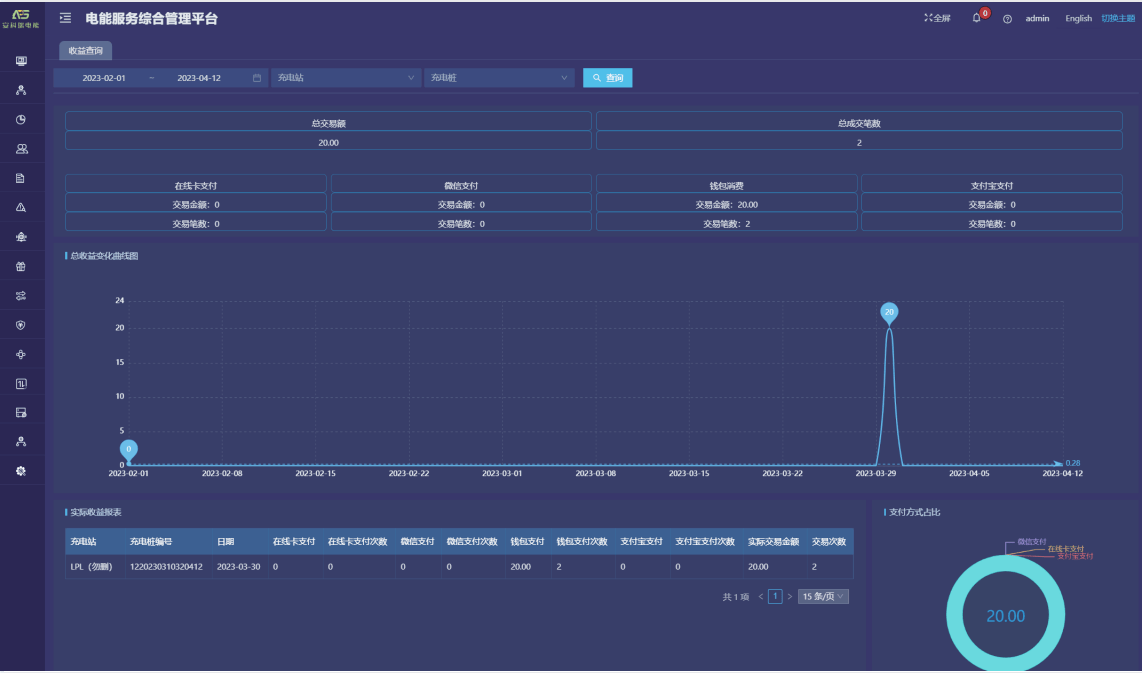
Task: Open the notification bell icon
Action: click(x=977, y=18)
